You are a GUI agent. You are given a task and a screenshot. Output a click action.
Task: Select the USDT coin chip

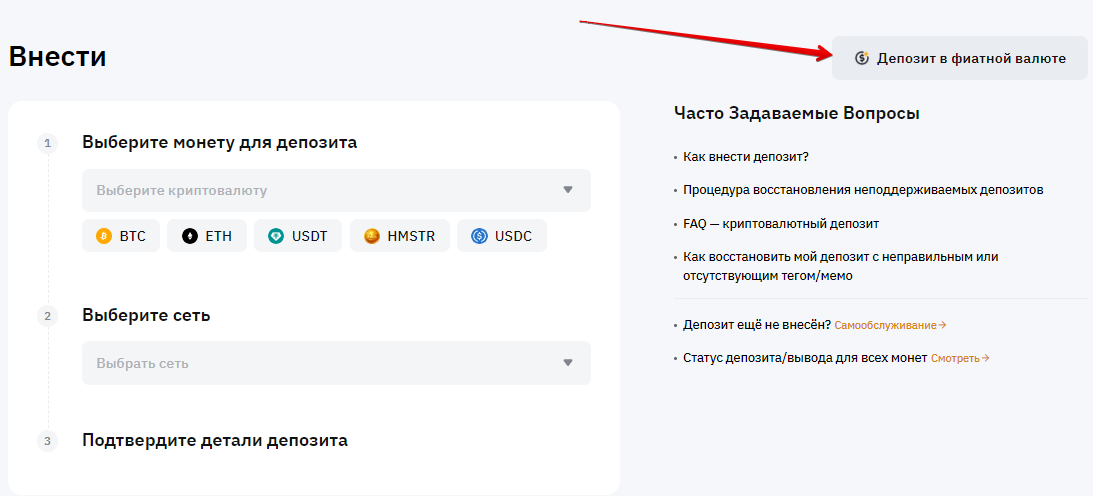pos(298,236)
